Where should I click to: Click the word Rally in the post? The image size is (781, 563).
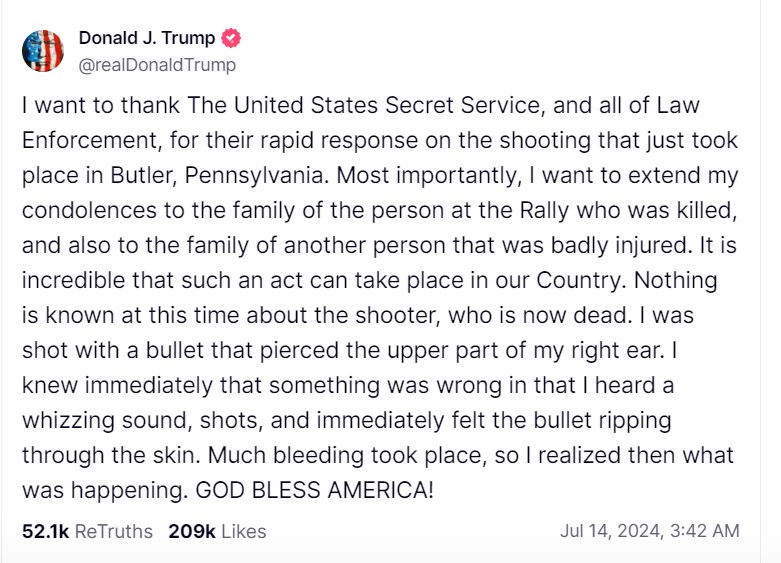click(x=544, y=210)
